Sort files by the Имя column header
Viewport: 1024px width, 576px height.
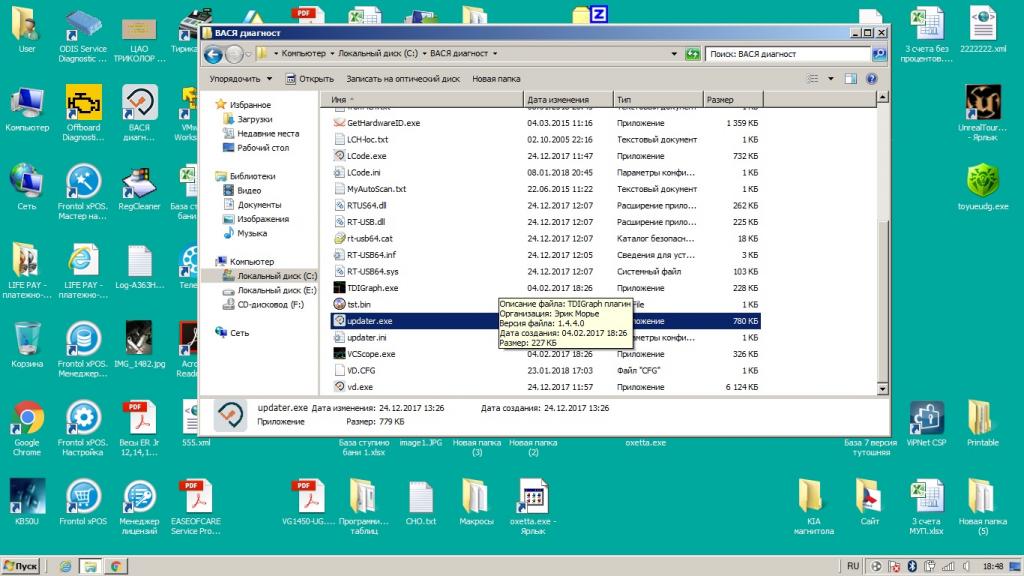click(x=422, y=99)
